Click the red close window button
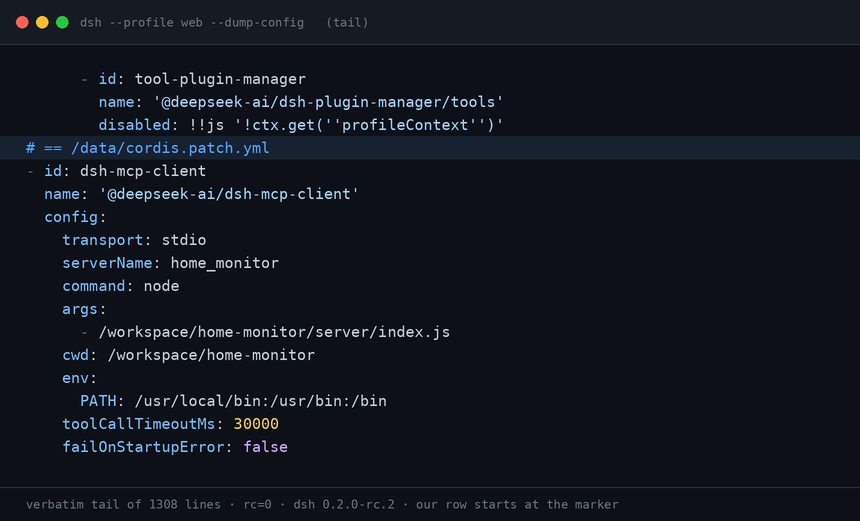This screenshot has width=860, height=521. tap(22, 22)
